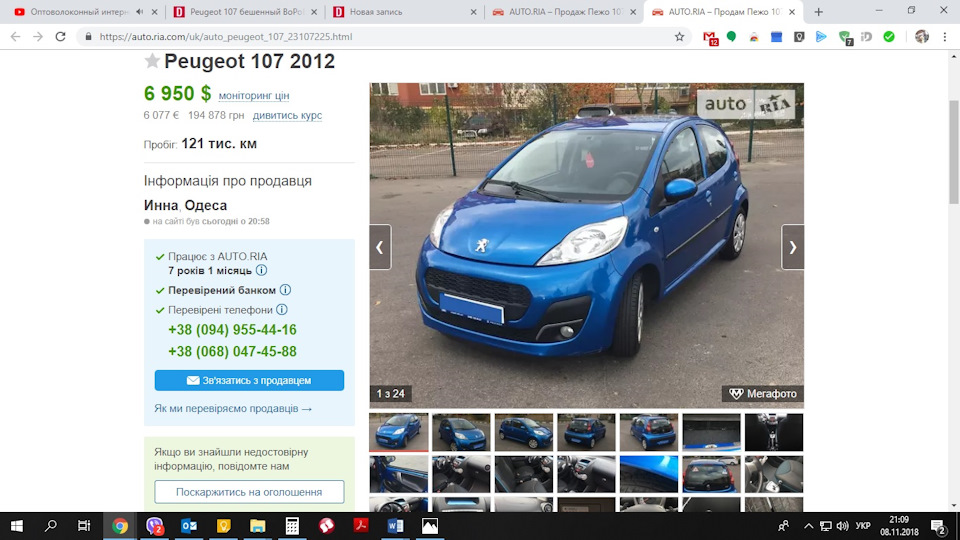The width and height of the screenshot is (960, 540).
Task: Open the volume control in system tray
Action: (842, 526)
